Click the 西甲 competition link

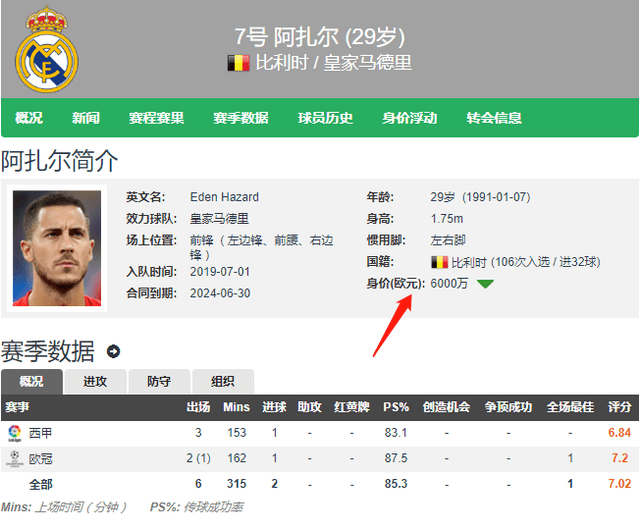coord(40,433)
